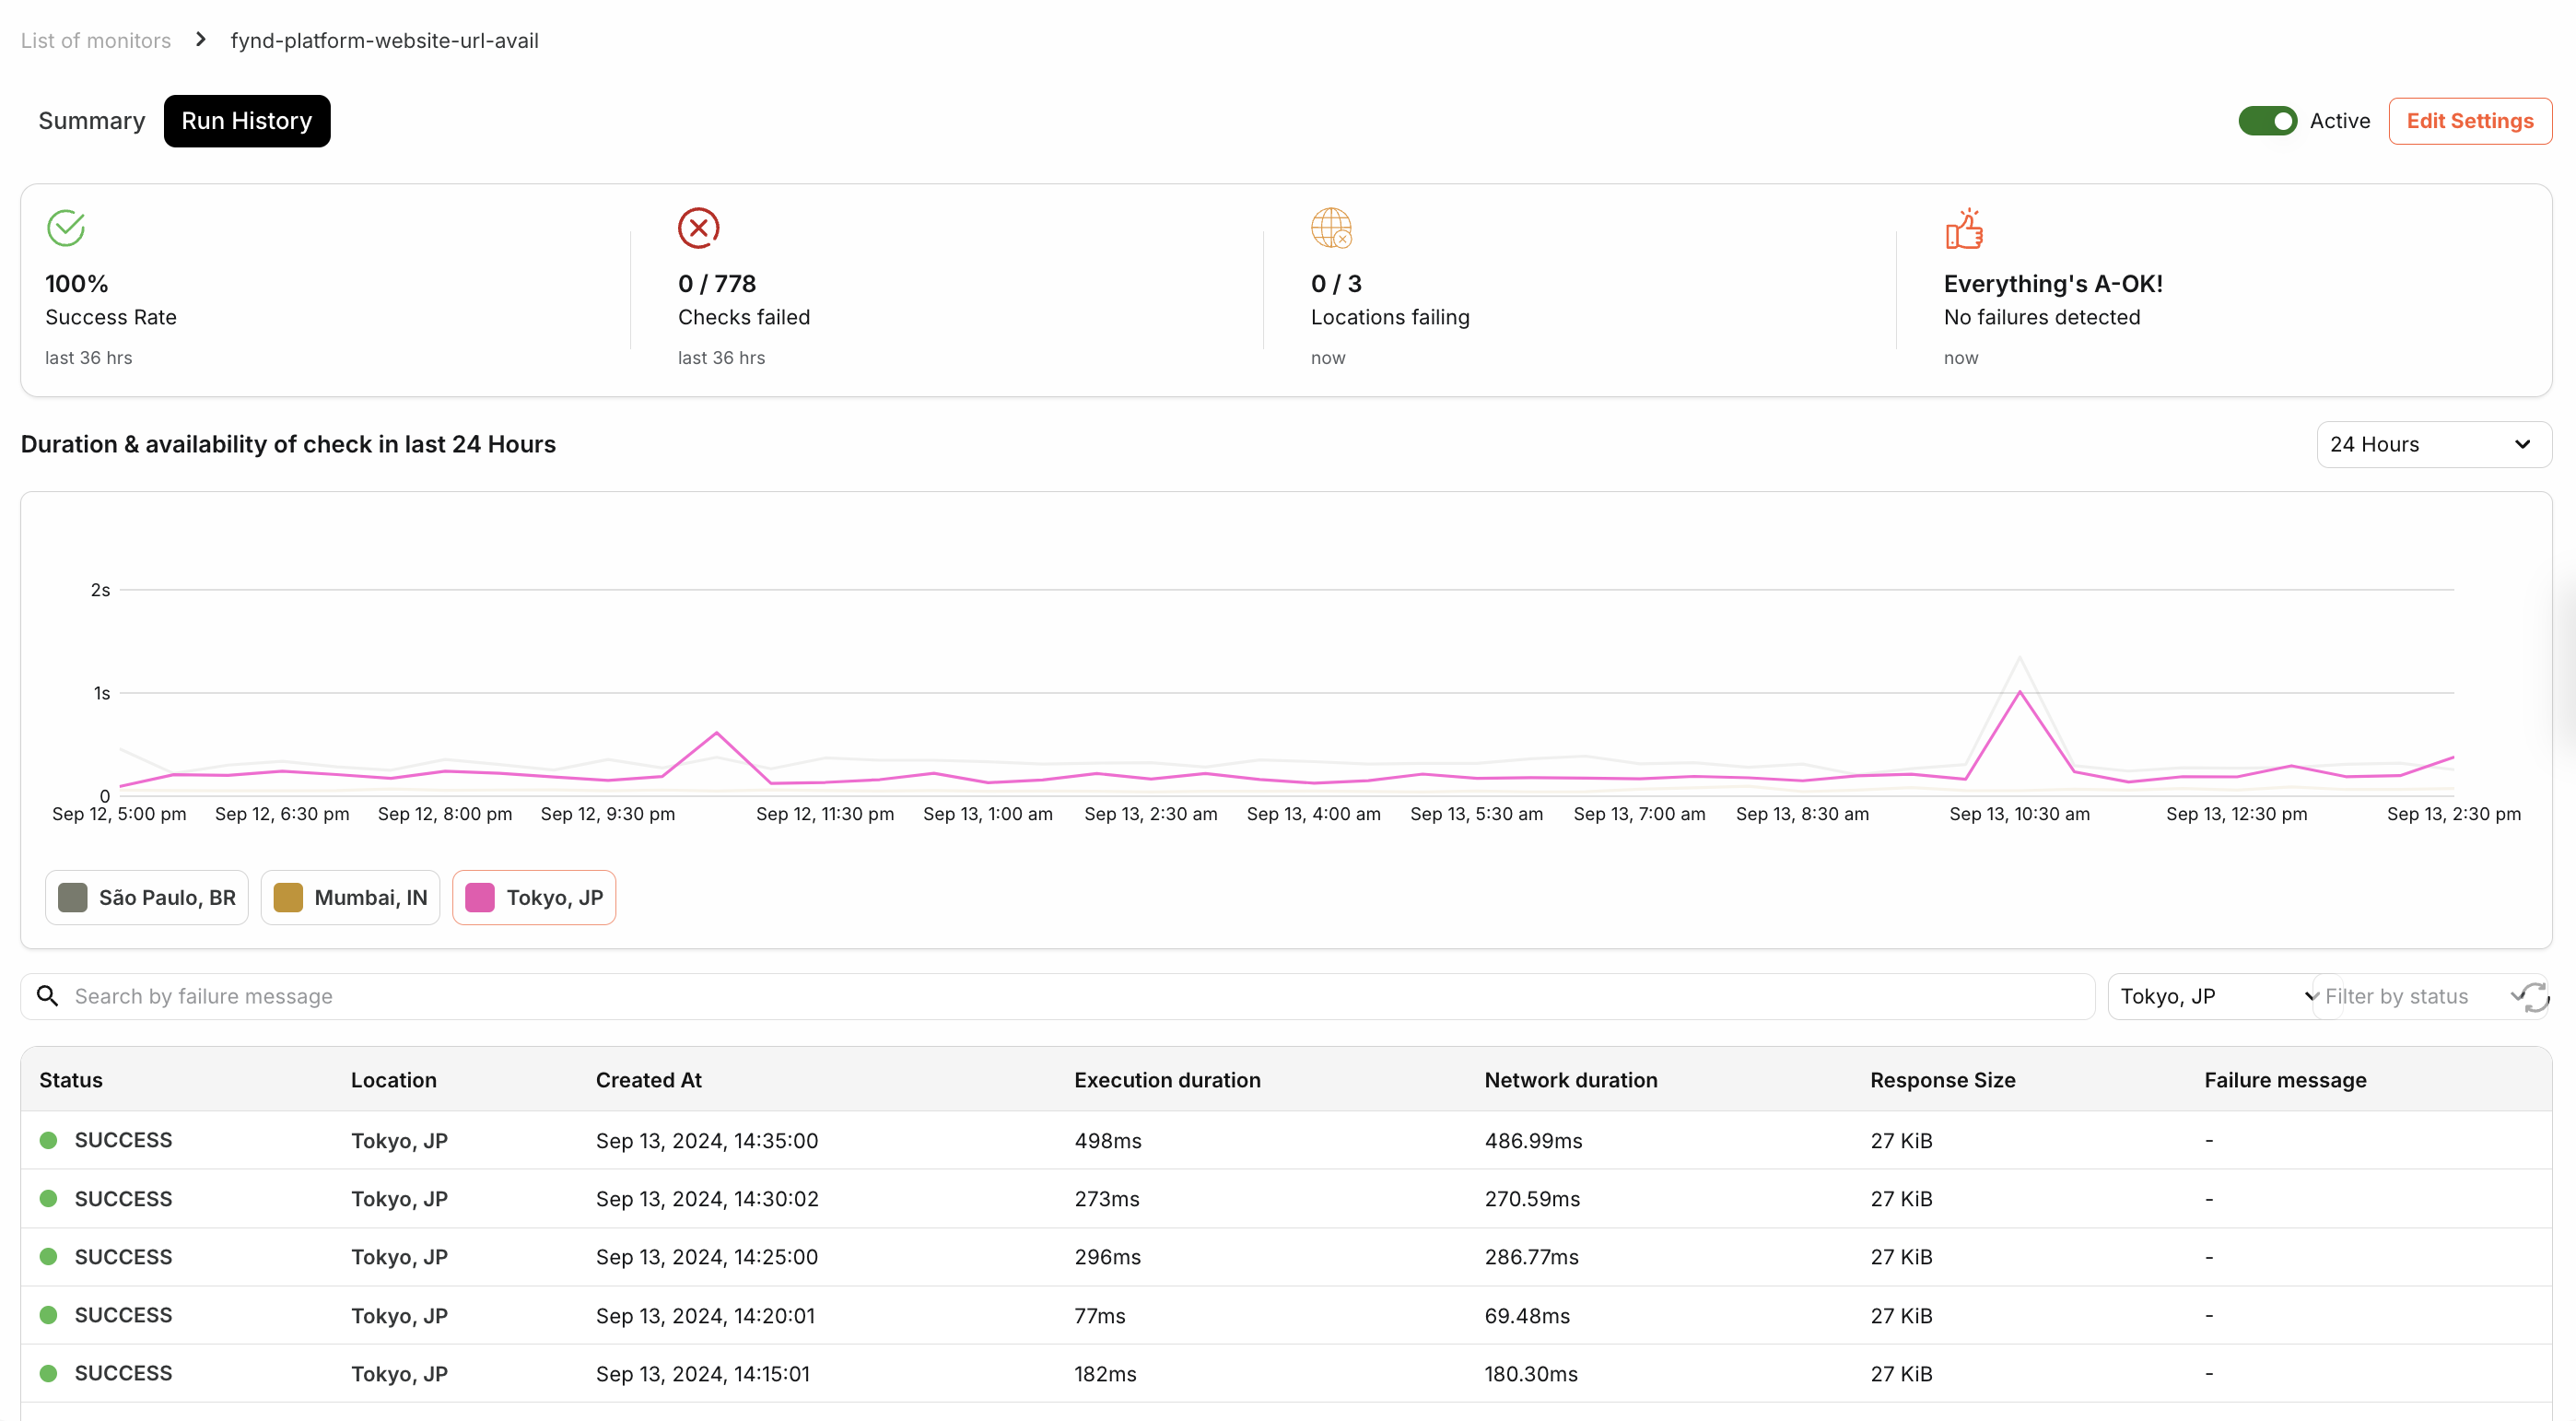Viewport: 2576px width, 1421px height.
Task: Click the green success rate checkmark icon
Action: [x=66, y=228]
